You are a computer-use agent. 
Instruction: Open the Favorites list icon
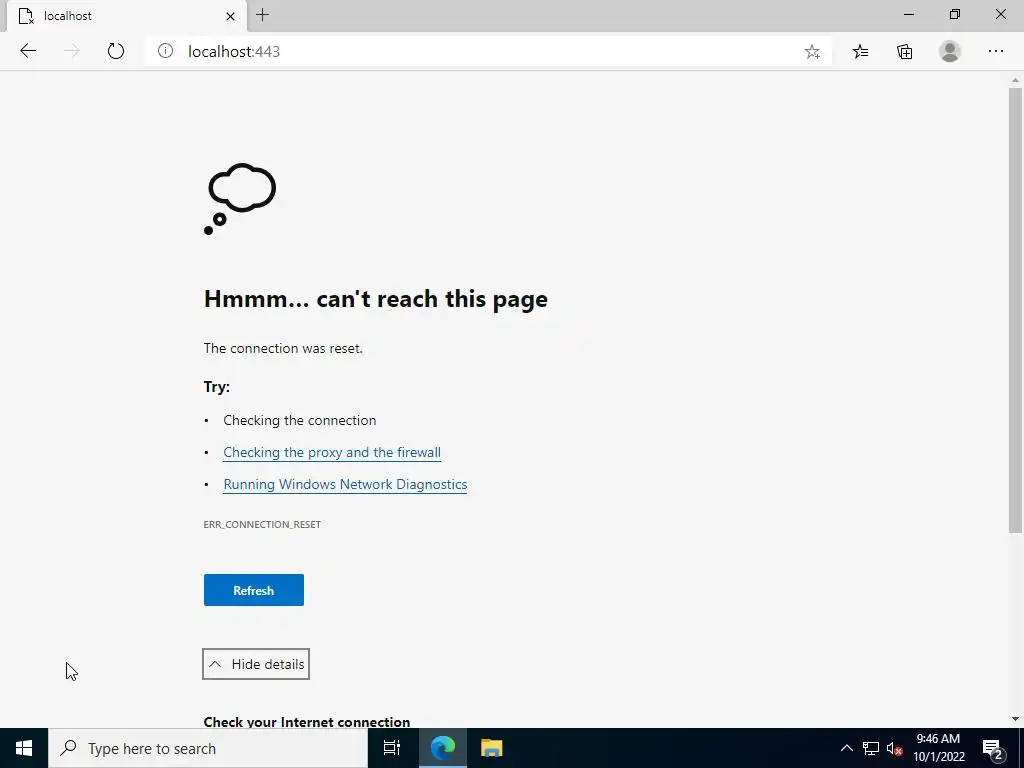860,51
